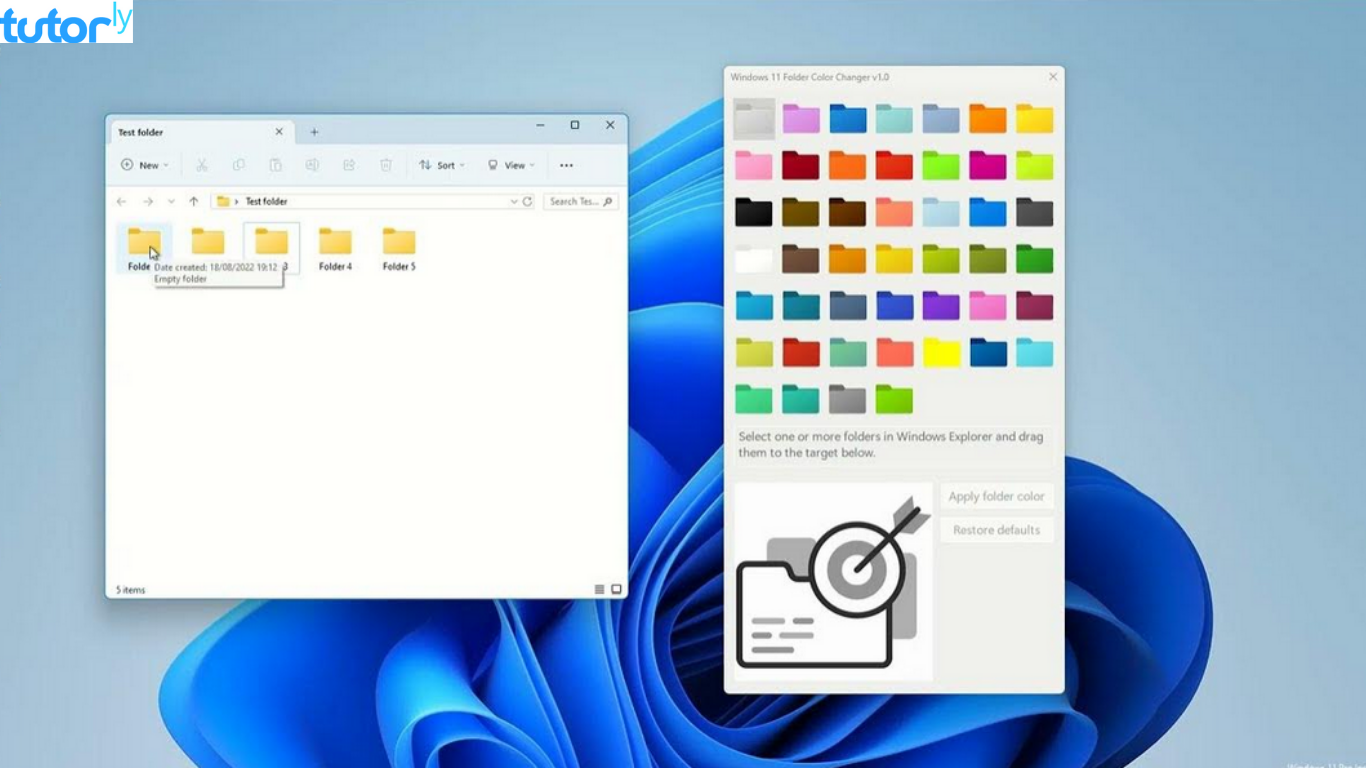The image size is (1366, 768).
Task: Click the Refresh icon in the address bar
Action: pos(527,200)
